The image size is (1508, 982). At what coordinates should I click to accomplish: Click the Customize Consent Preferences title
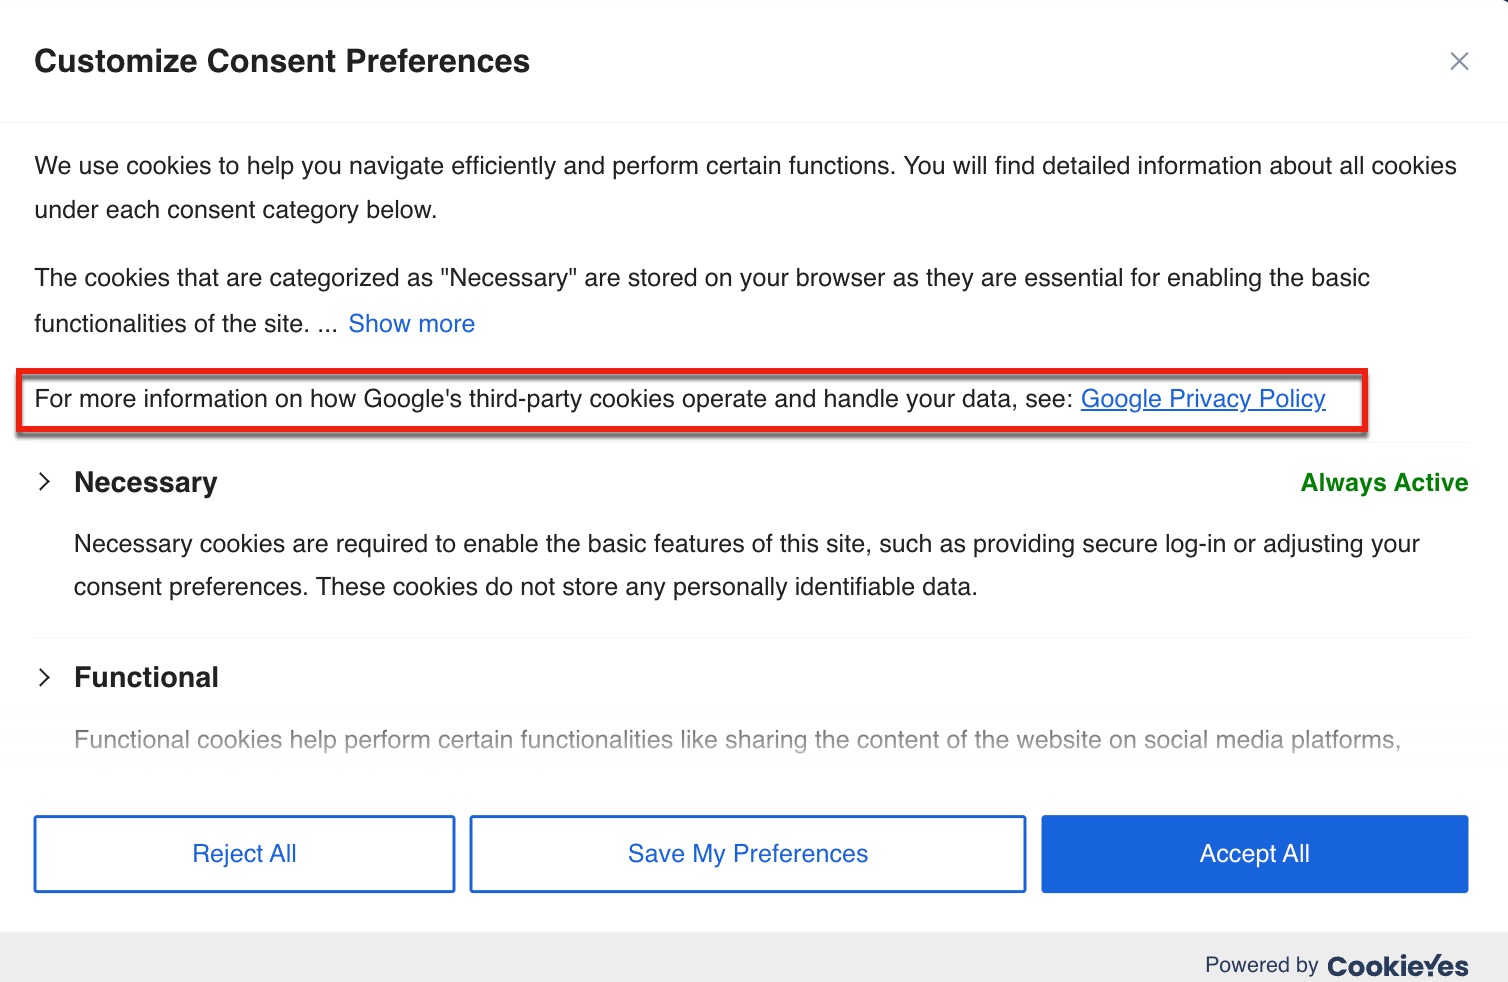coord(282,61)
